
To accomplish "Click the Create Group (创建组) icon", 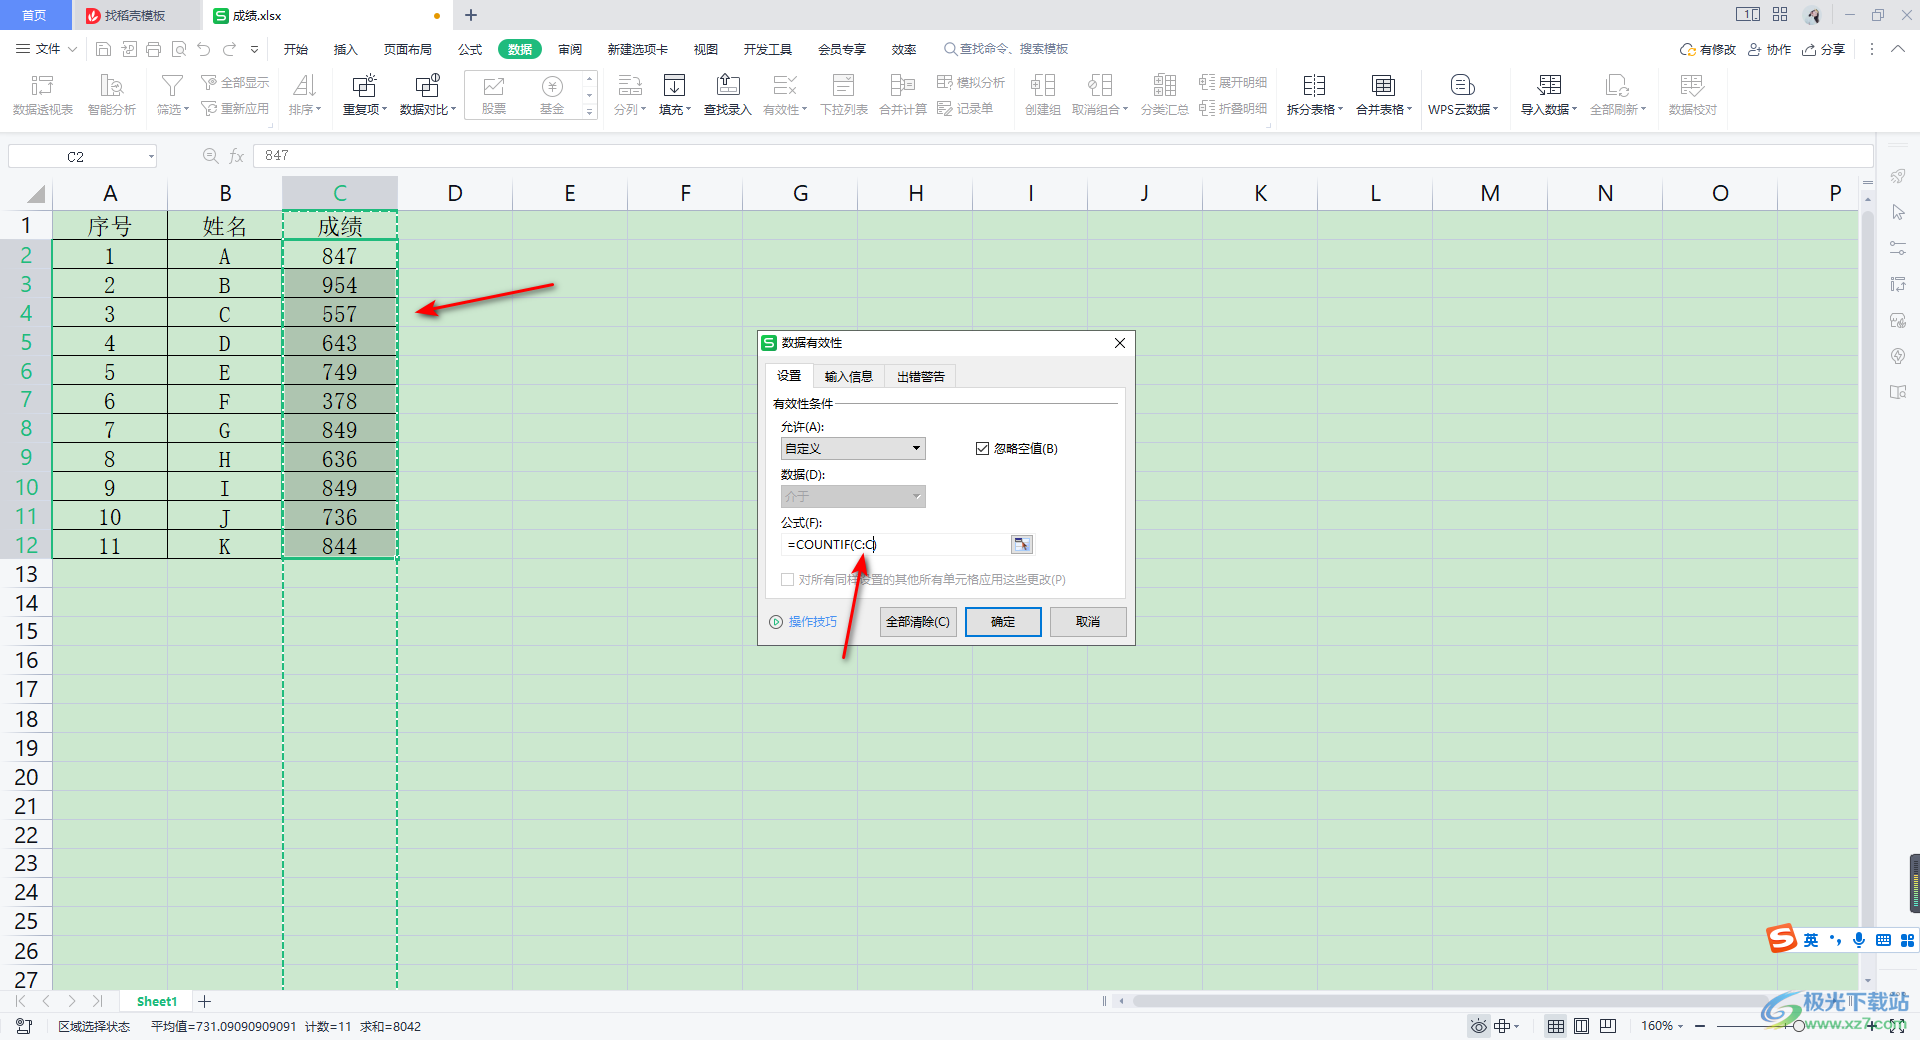I will click(1043, 95).
